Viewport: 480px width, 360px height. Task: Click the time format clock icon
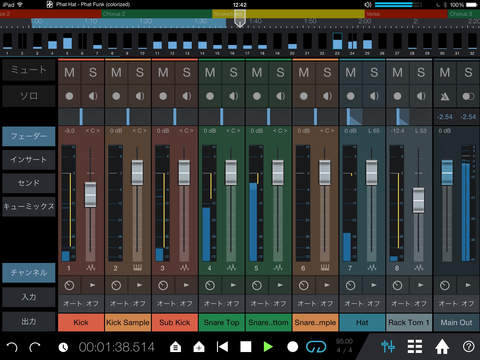[x=63, y=348]
